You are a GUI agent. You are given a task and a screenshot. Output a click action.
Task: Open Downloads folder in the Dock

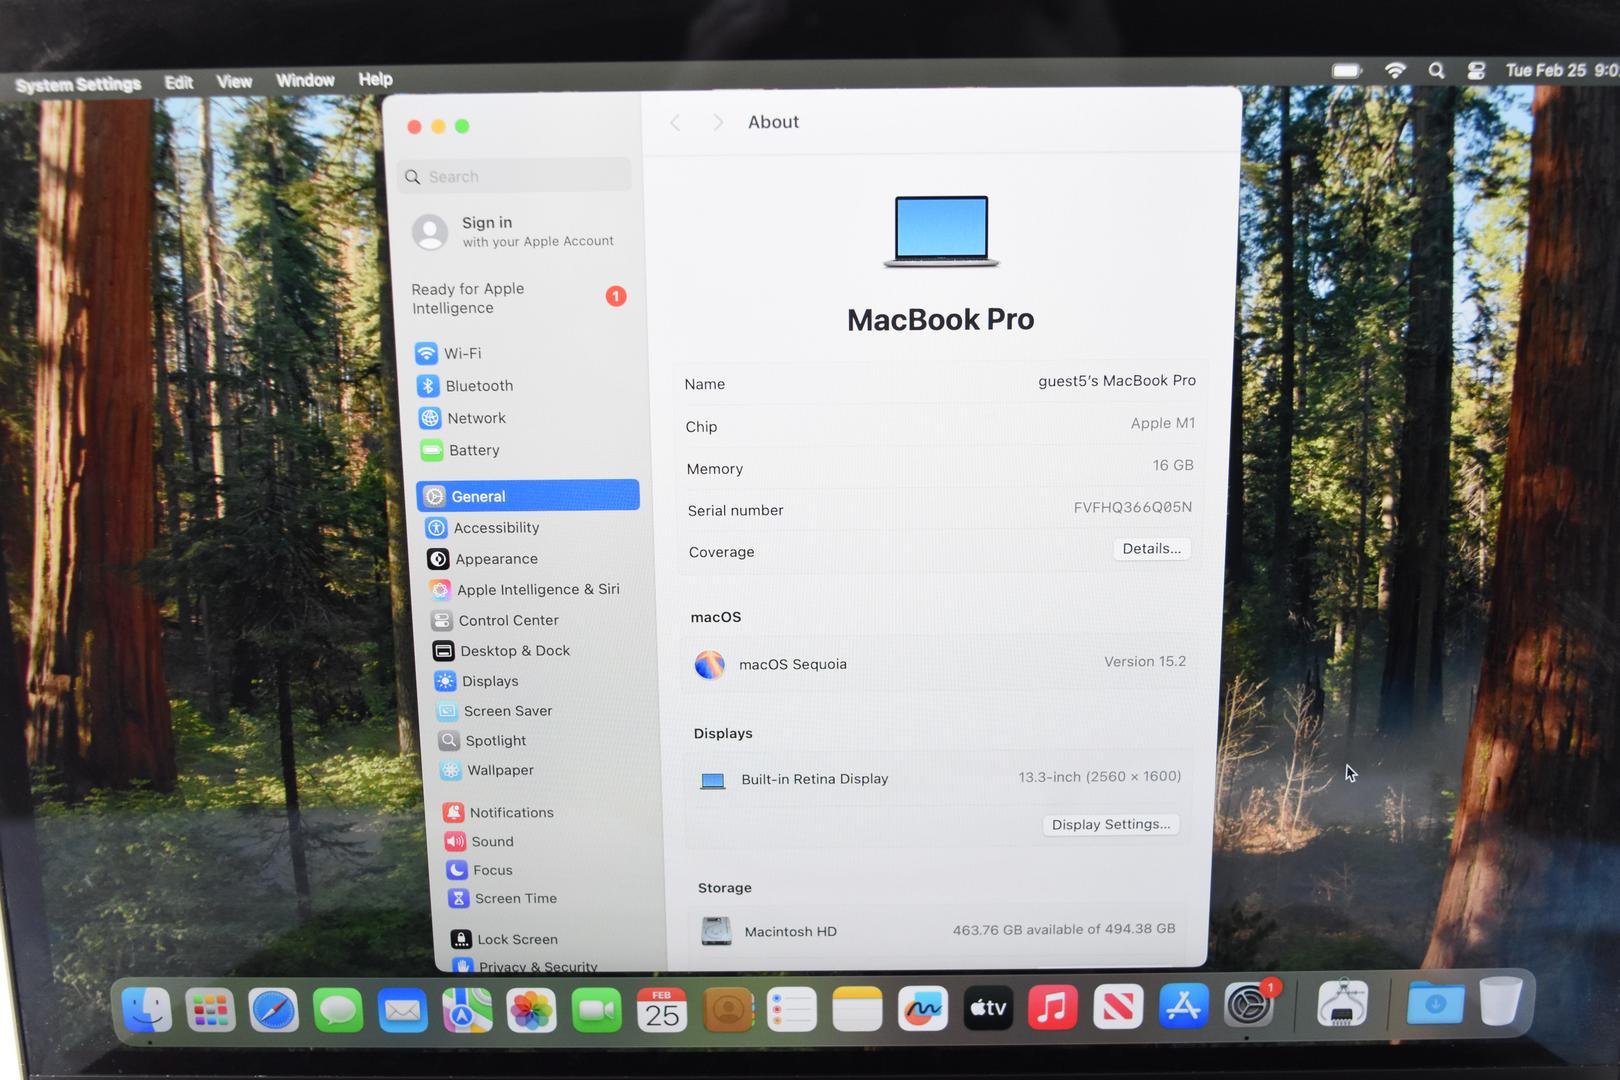[1435, 1003]
